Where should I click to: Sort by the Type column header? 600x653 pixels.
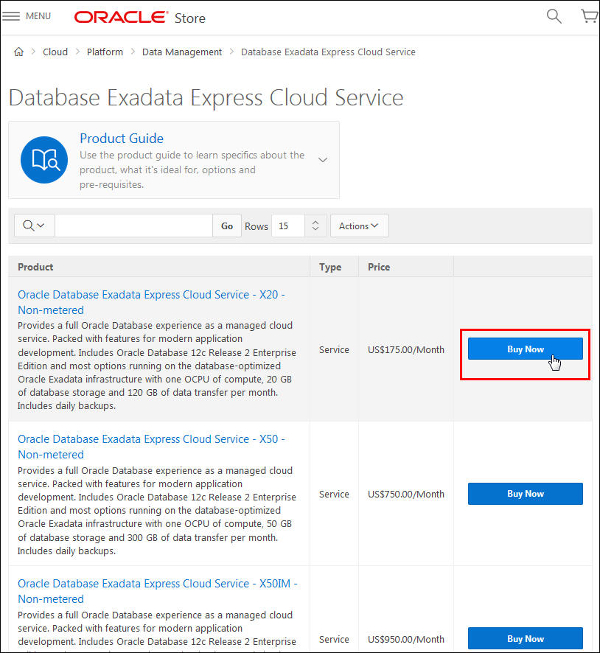(330, 267)
